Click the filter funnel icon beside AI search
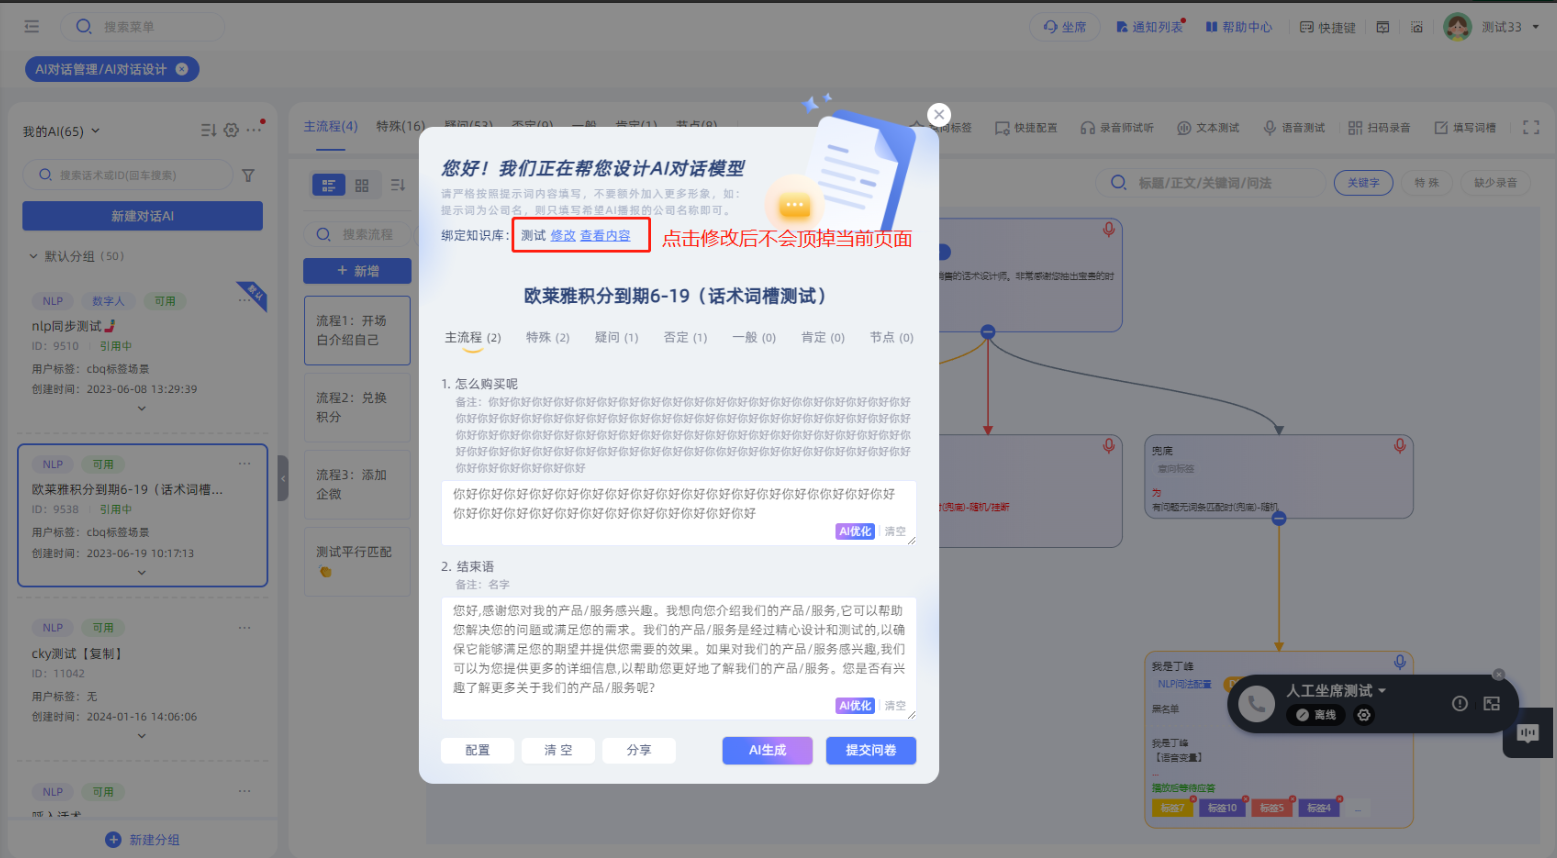This screenshot has width=1557, height=858. (248, 175)
